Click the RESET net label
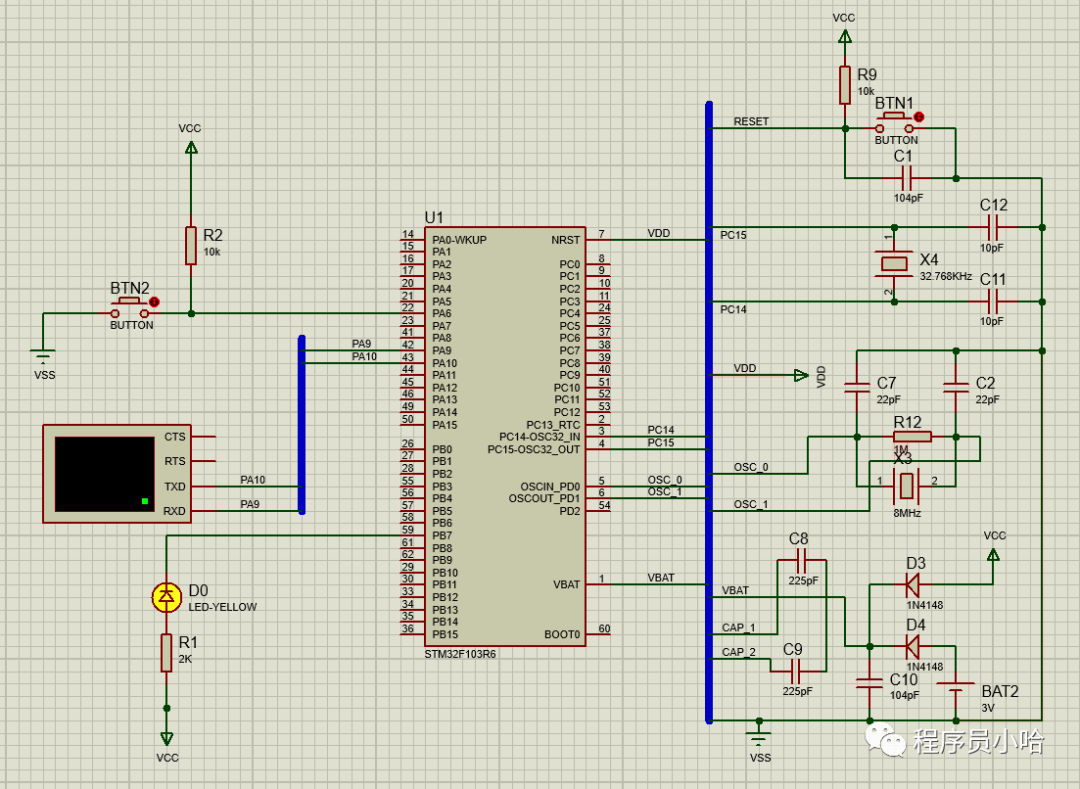The width and height of the screenshot is (1080, 789). pos(752,122)
